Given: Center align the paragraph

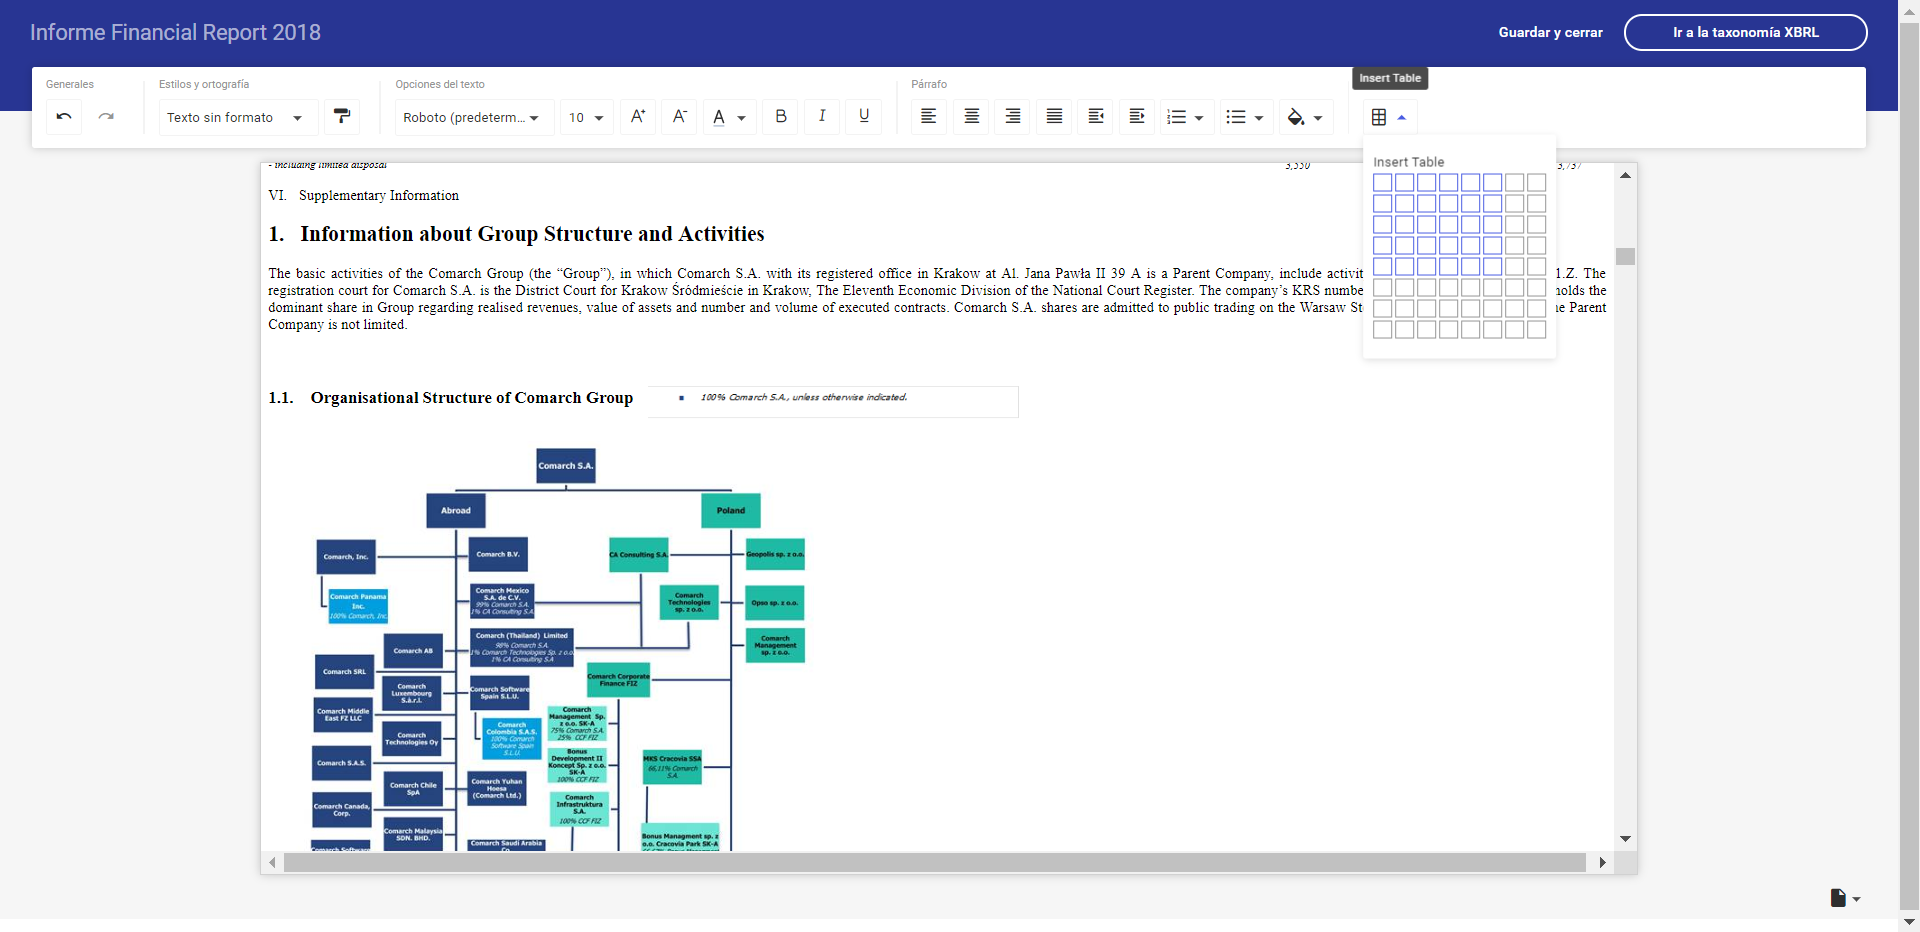Looking at the screenshot, I should point(971,117).
